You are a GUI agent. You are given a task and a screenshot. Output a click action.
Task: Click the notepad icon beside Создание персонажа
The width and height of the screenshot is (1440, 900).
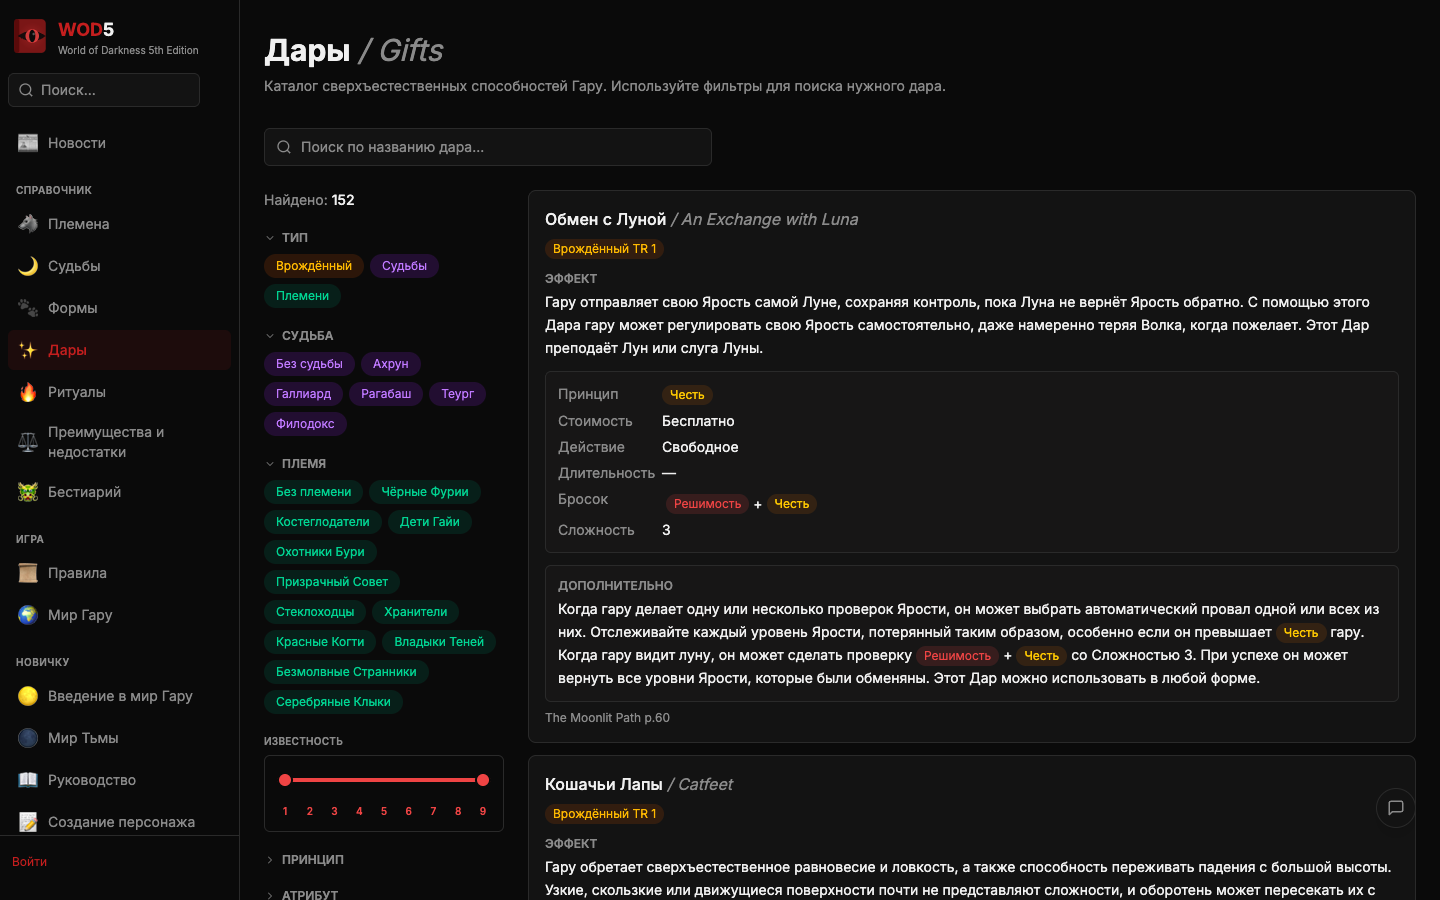[x=28, y=822]
